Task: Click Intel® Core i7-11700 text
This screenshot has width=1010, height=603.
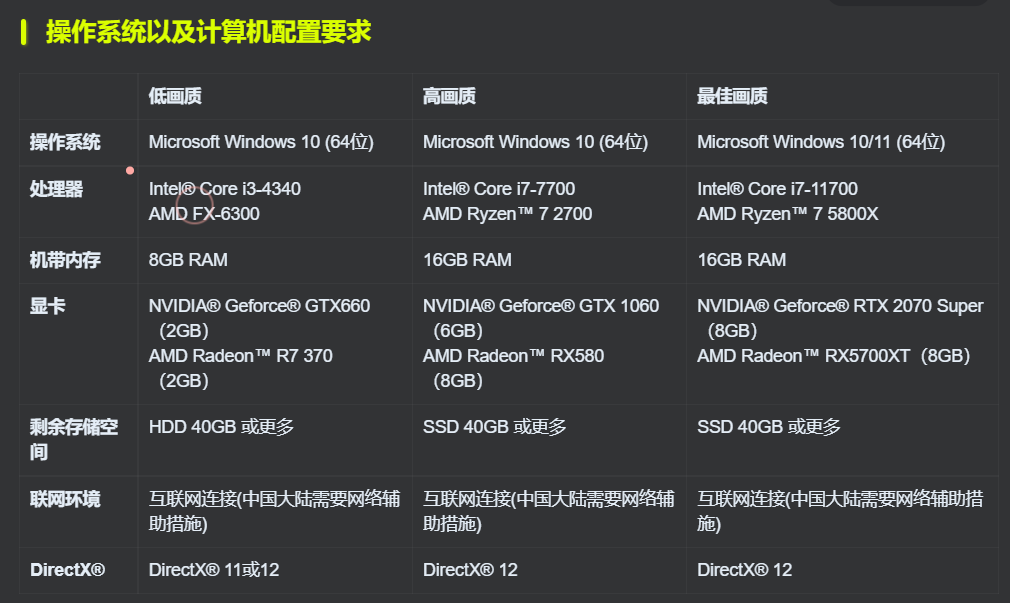Action: pyautogui.click(x=777, y=189)
